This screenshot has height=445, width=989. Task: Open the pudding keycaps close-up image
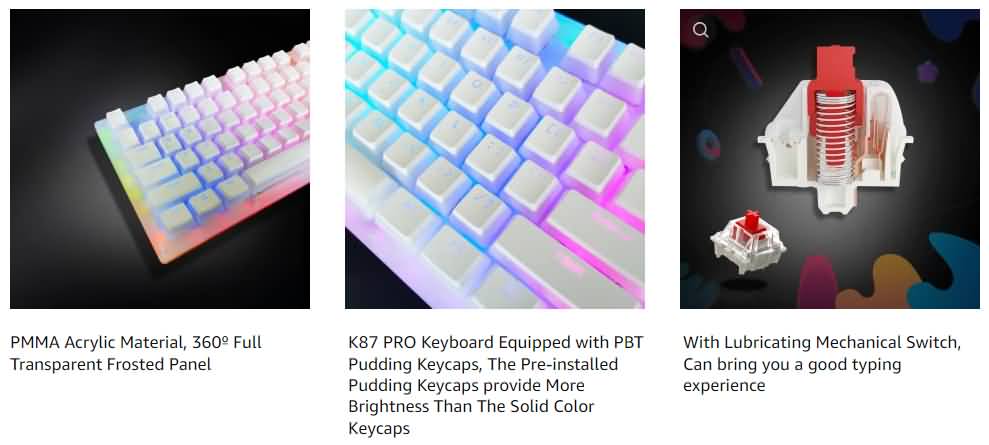pos(494,159)
